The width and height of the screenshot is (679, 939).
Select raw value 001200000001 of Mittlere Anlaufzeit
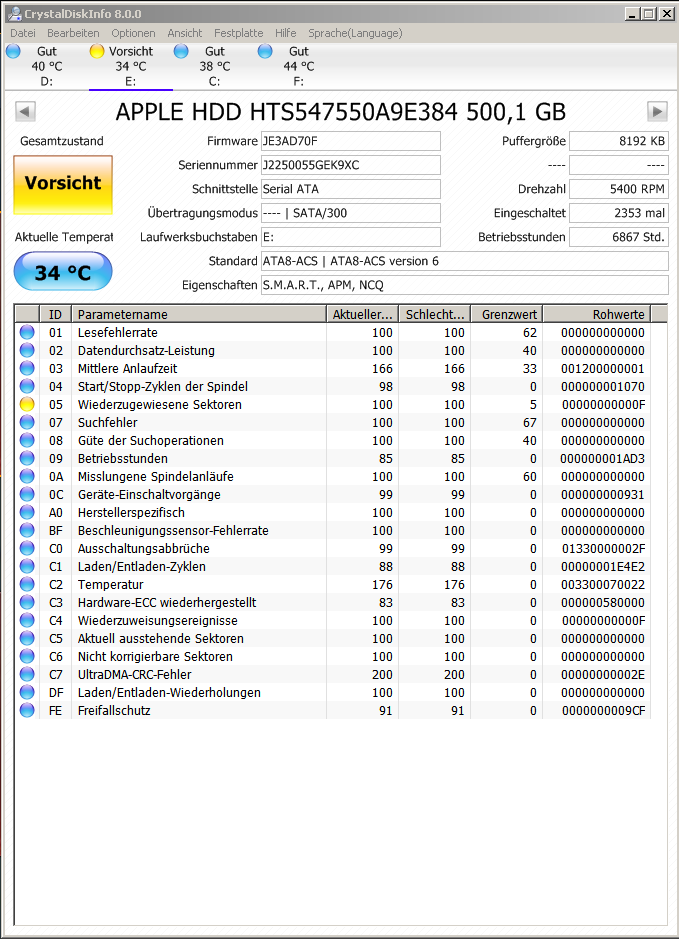(603, 368)
